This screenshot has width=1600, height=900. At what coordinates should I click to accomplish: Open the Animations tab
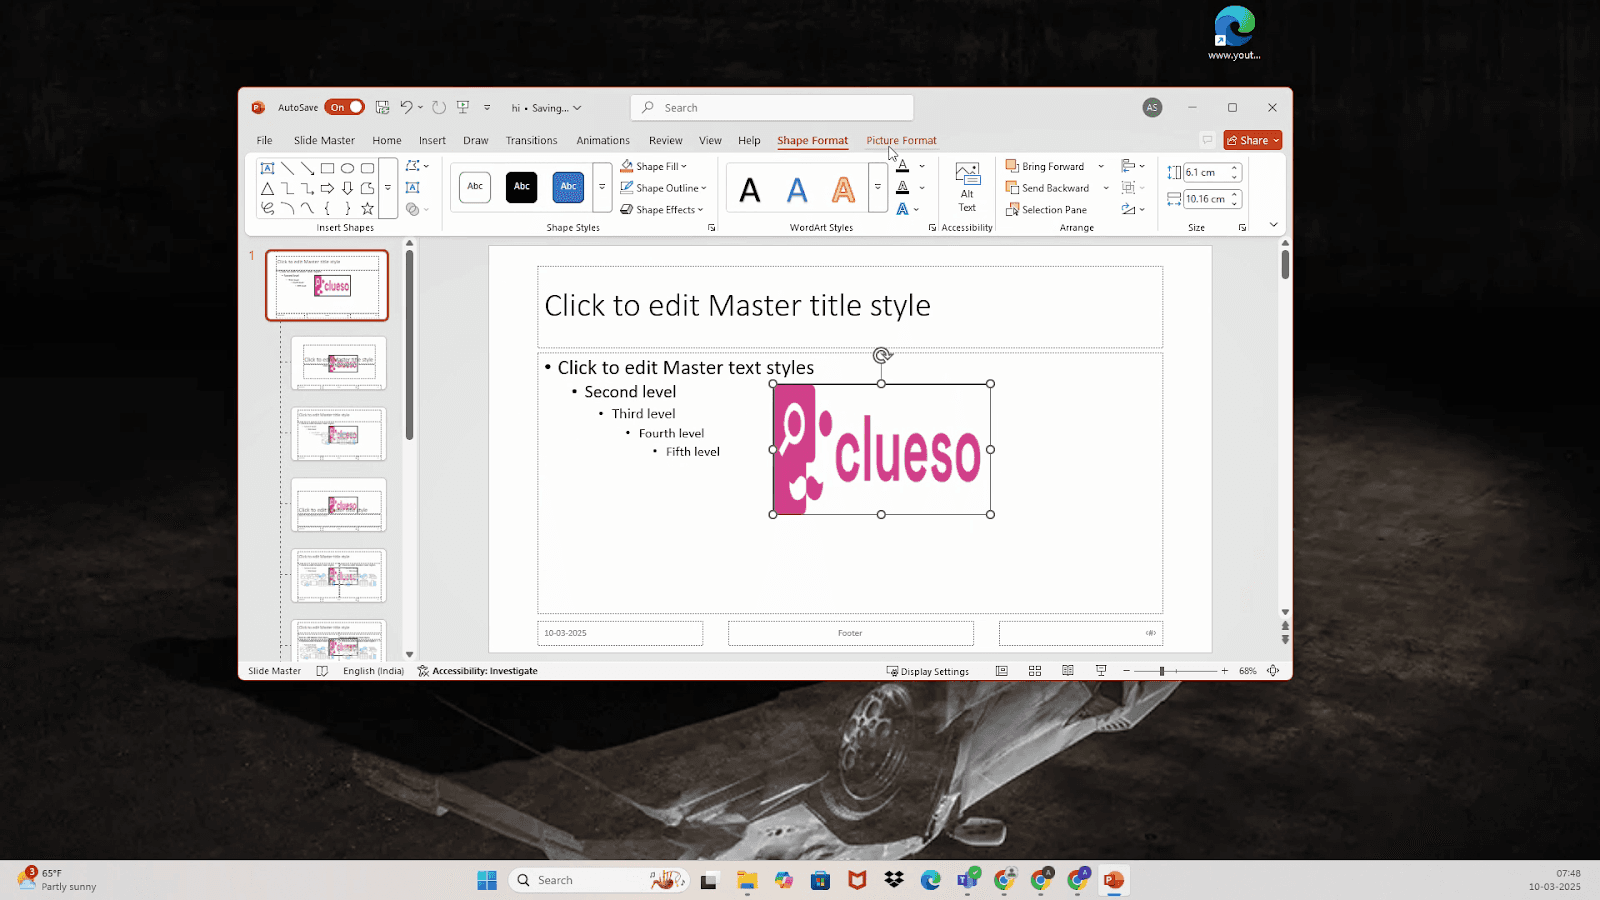pyautogui.click(x=603, y=140)
